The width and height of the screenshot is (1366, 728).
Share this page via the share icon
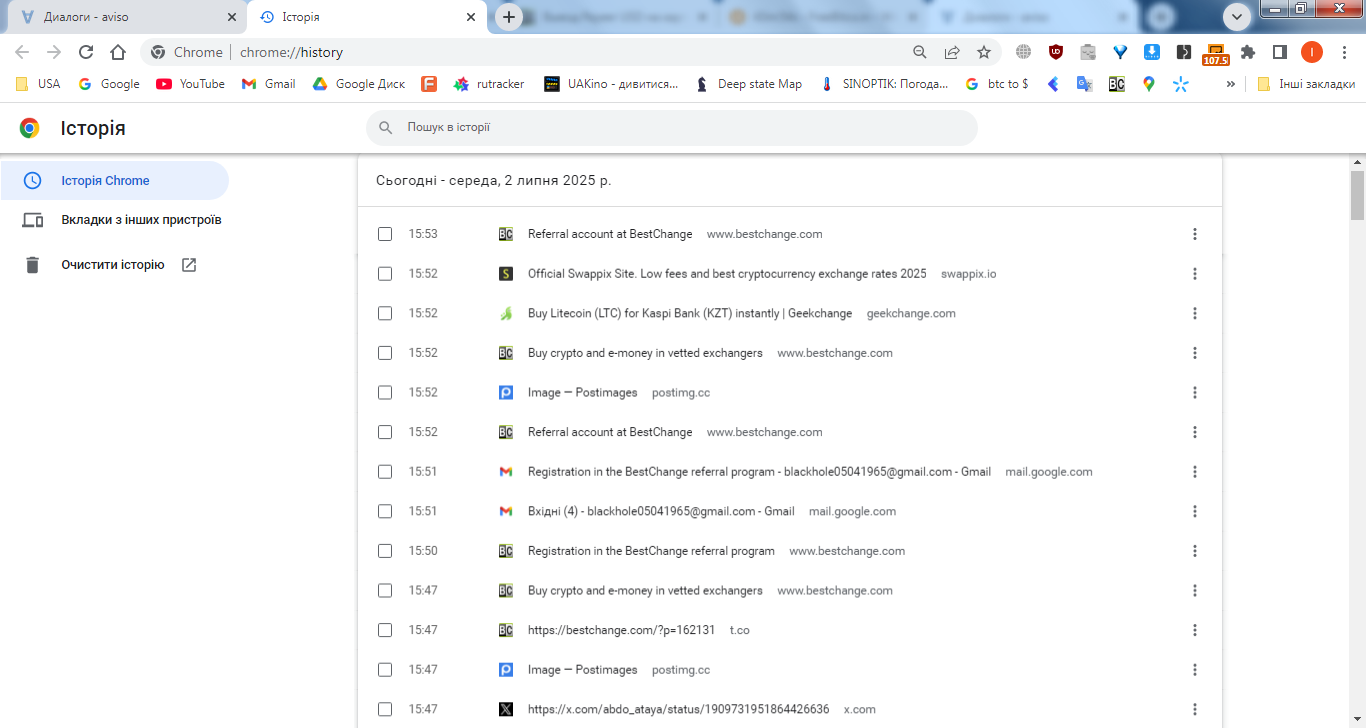[952, 52]
